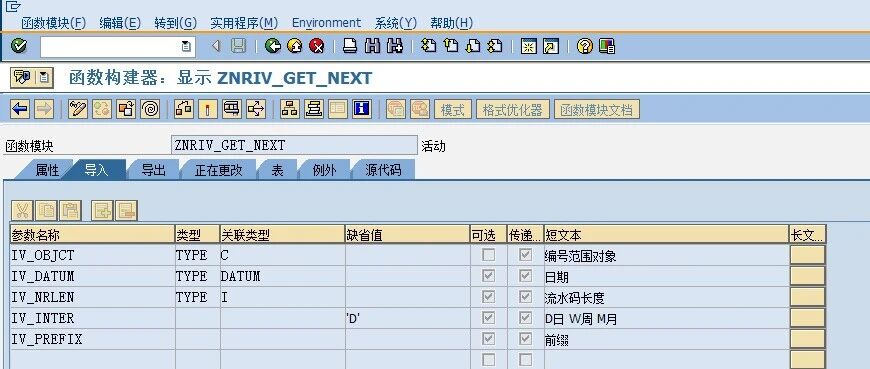The height and width of the screenshot is (369, 870).
Task: Click the Check syntax icon
Action: click(184, 109)
